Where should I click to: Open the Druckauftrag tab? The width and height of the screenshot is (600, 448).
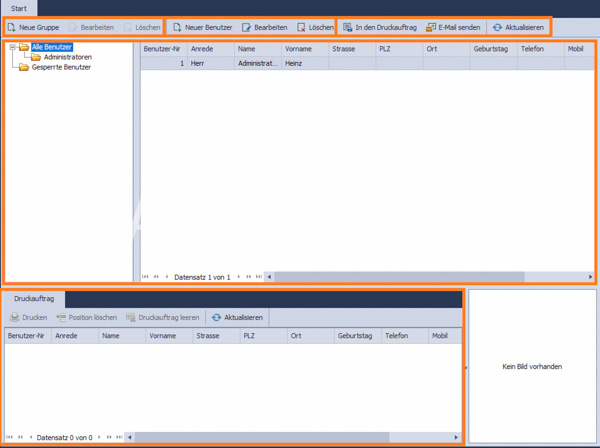34,299
